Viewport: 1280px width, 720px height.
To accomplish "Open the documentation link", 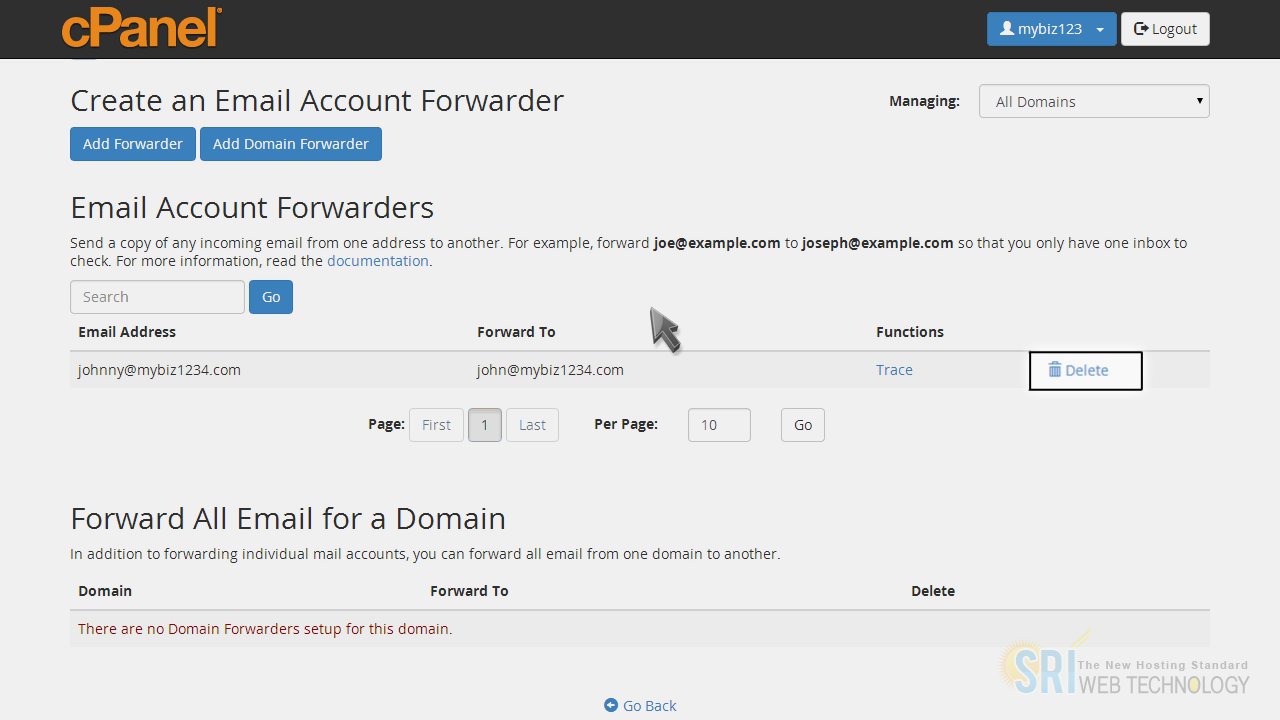I will tap(377, 261).
